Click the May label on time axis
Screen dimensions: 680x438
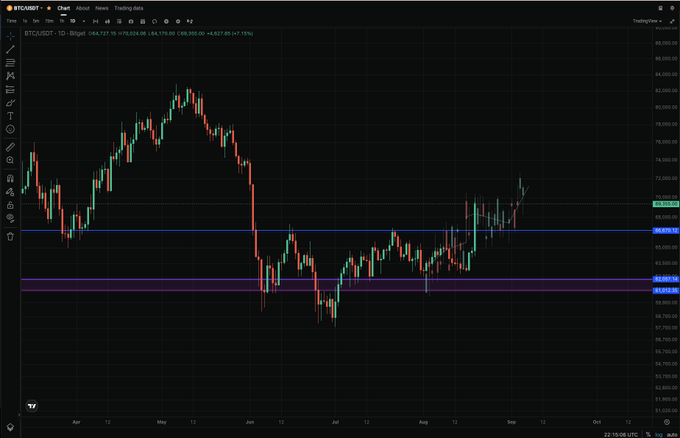point(162,422)
